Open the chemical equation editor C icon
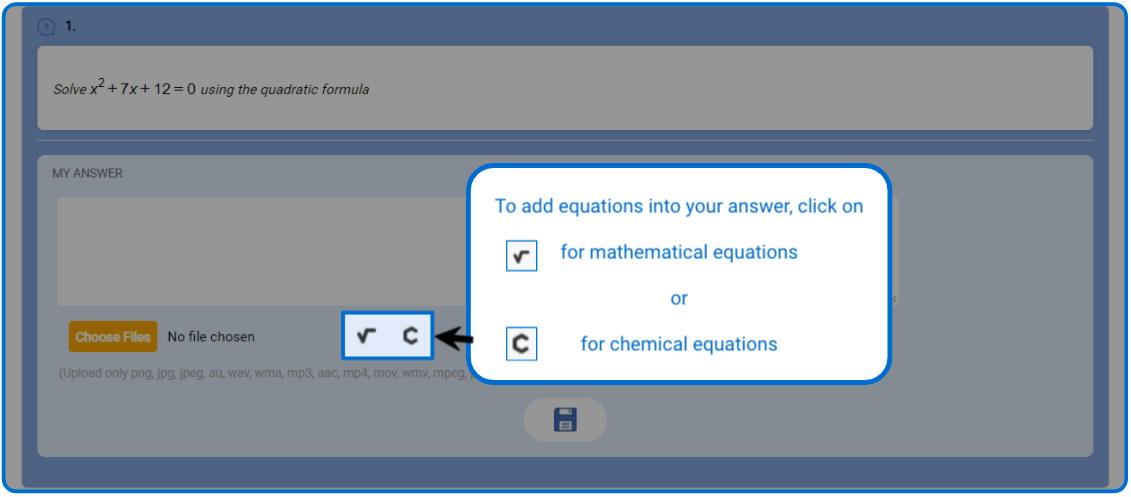This screenshot has height=497, width=1131. [x=410, y=335]
